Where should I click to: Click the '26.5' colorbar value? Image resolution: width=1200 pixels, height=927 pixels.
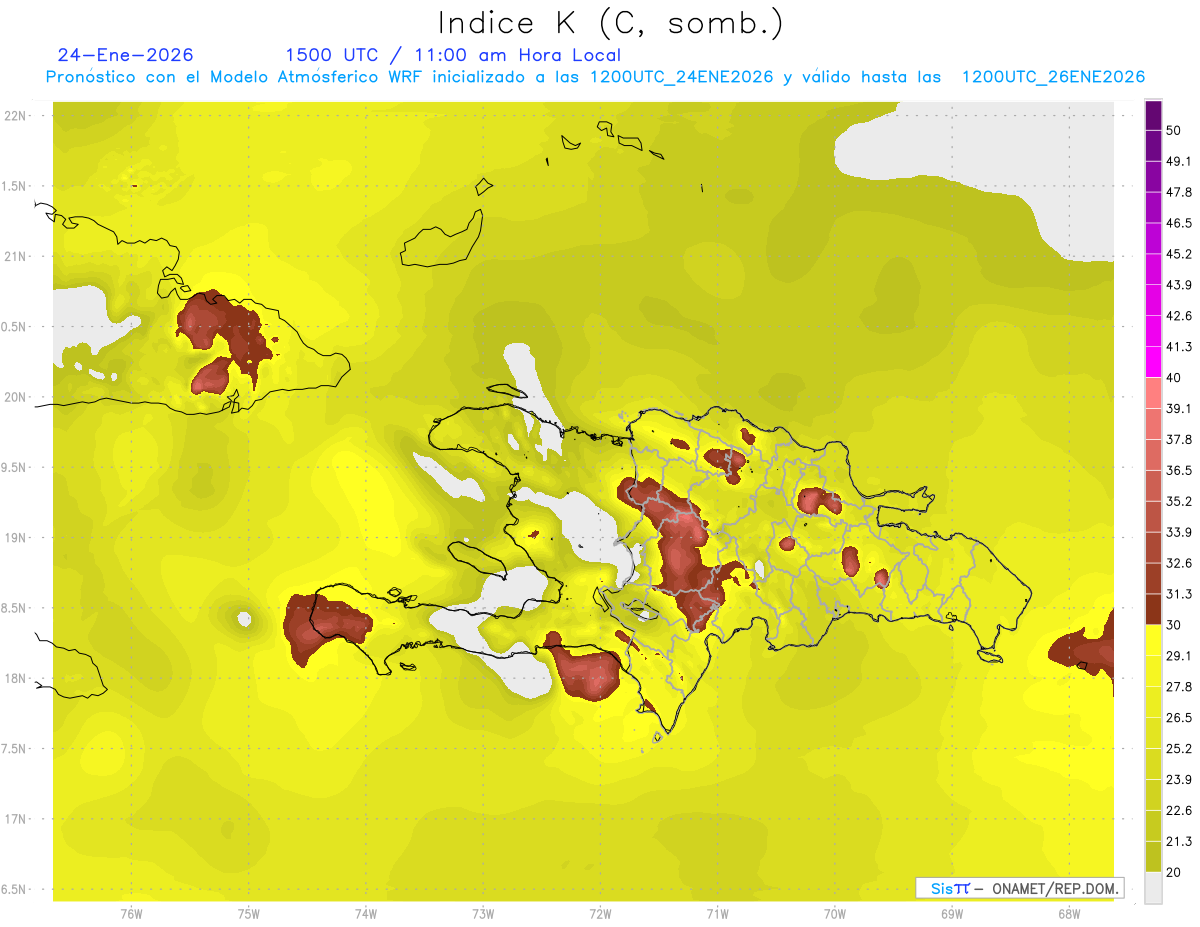(x=1179, y=717)
